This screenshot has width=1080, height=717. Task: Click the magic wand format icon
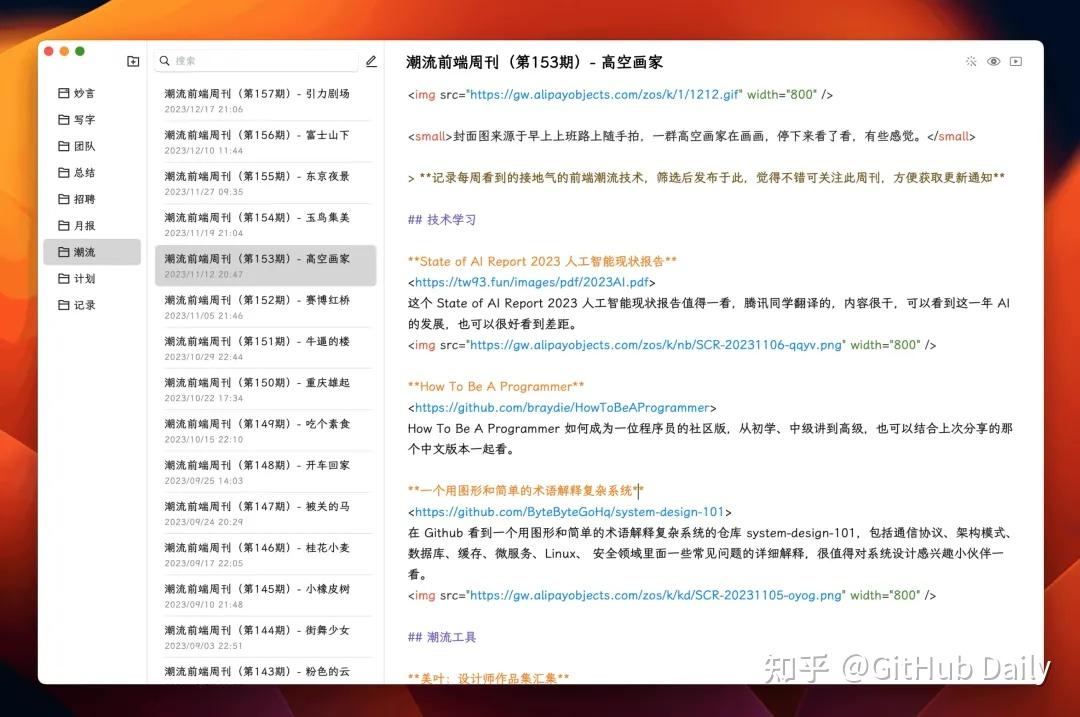[x=970, y=62]
